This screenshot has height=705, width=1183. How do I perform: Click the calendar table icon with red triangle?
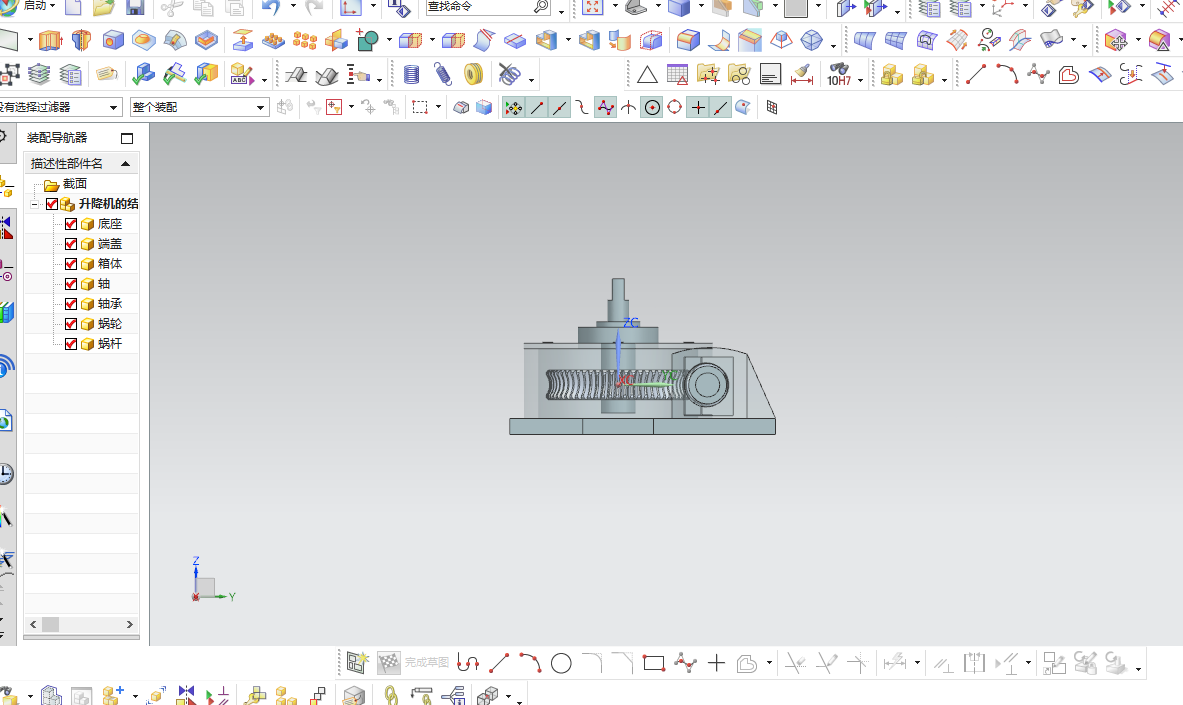pos(677,75)
